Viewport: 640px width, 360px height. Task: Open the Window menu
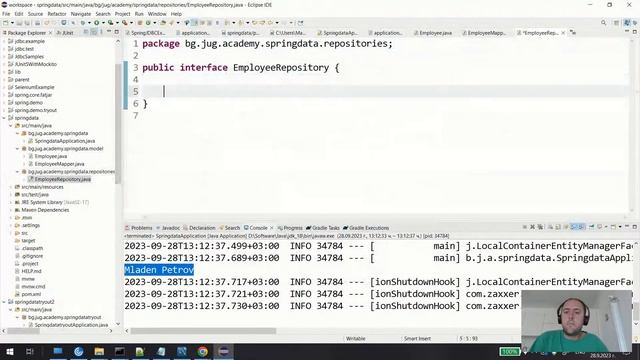tap(157, 14)
